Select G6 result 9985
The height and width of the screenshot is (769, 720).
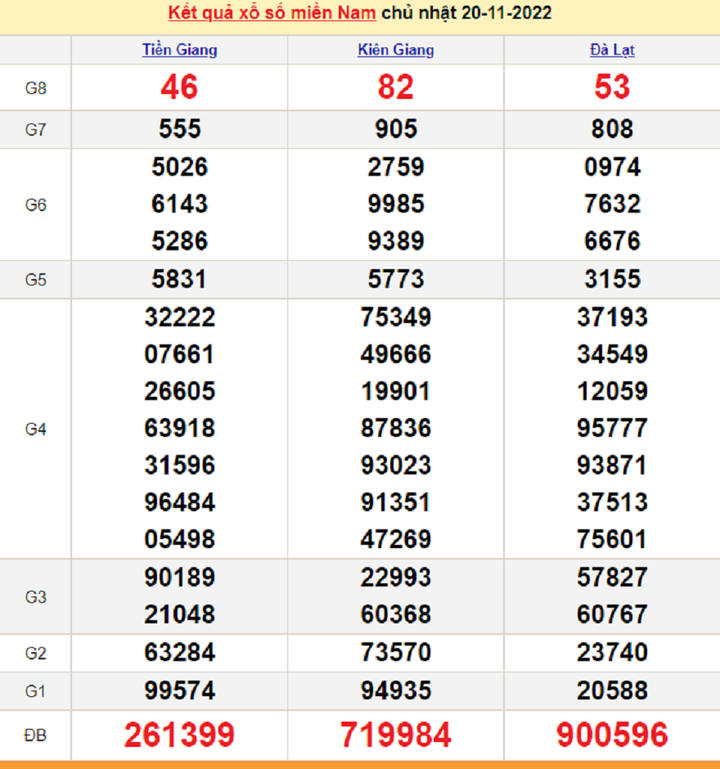pyautogui.click(x=395, y=204)
